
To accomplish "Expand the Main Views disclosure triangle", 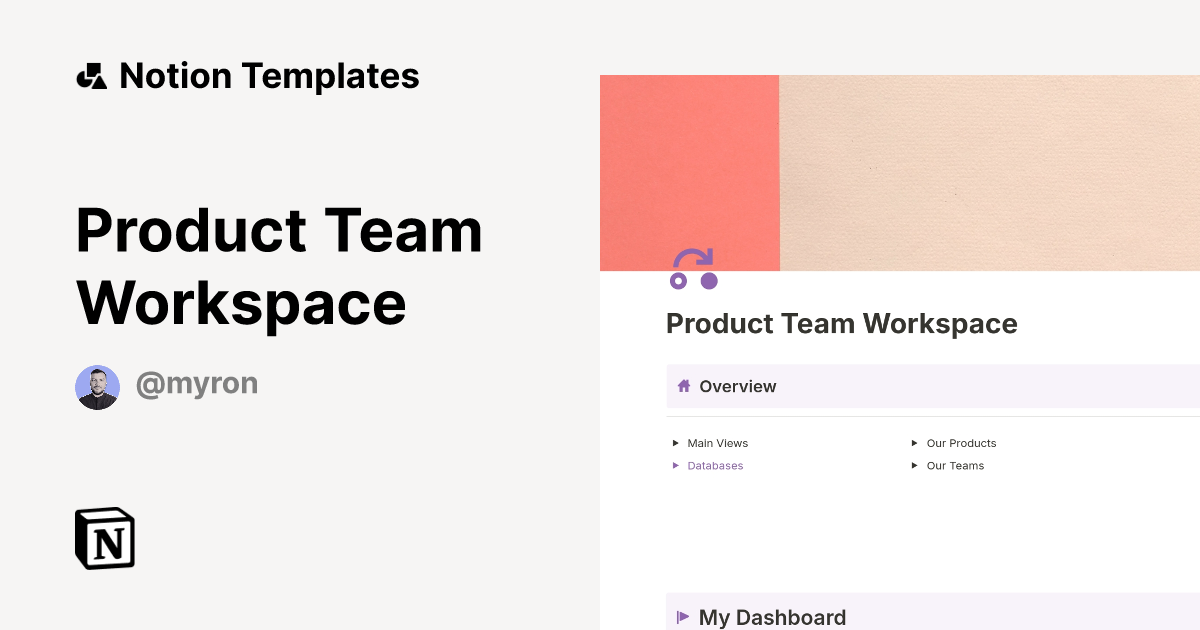I will click(675, 442).
